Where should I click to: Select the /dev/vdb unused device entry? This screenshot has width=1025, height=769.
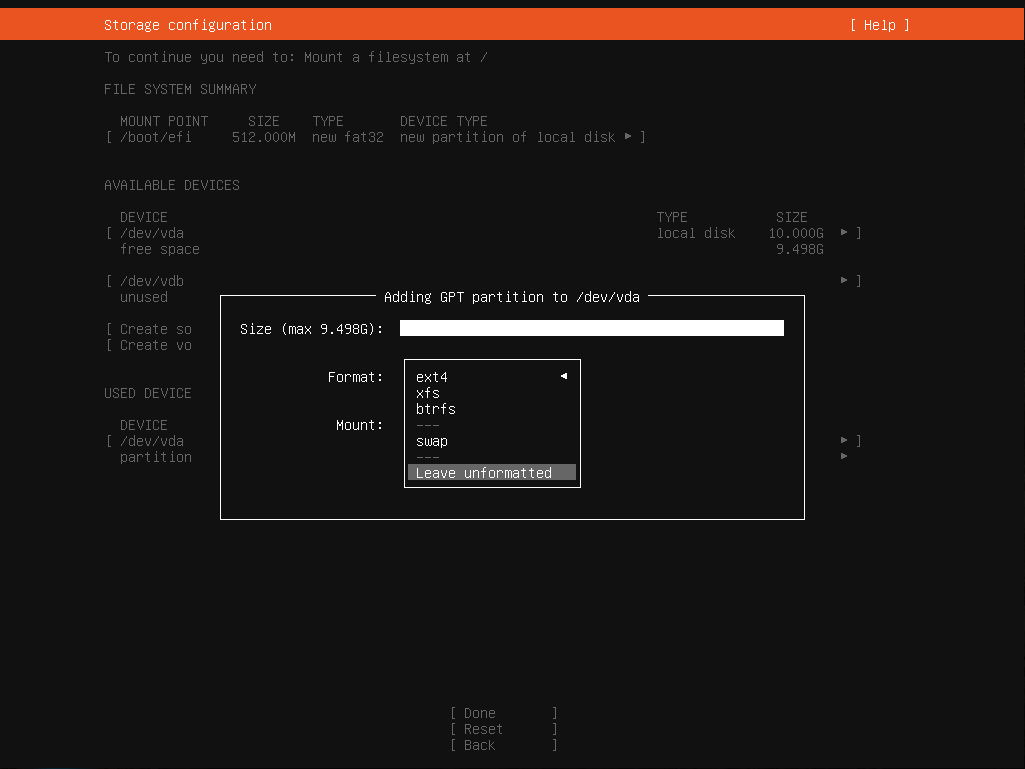152,281
